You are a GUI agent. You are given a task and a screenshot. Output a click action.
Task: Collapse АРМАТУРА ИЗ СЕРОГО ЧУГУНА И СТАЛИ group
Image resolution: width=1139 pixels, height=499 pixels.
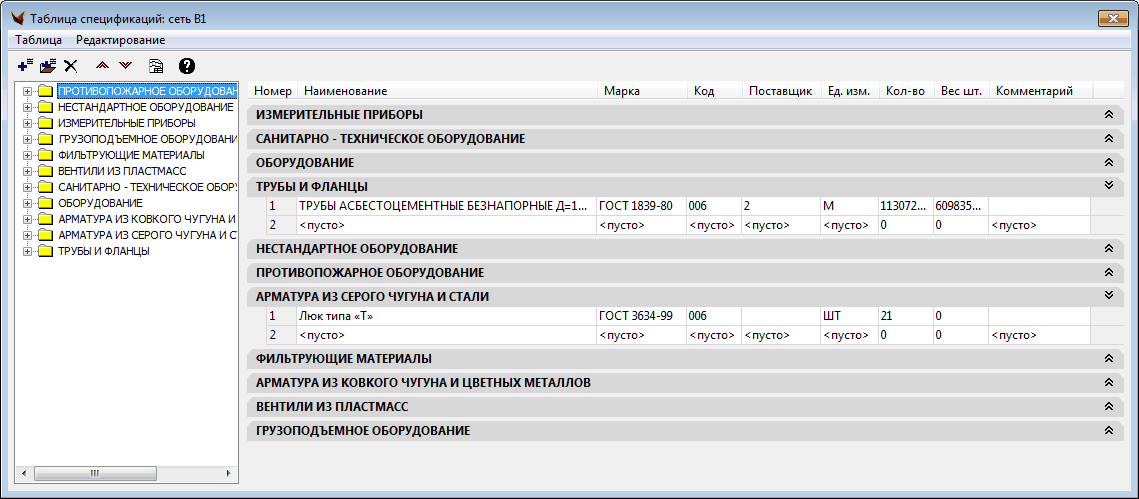[1108, 296]
